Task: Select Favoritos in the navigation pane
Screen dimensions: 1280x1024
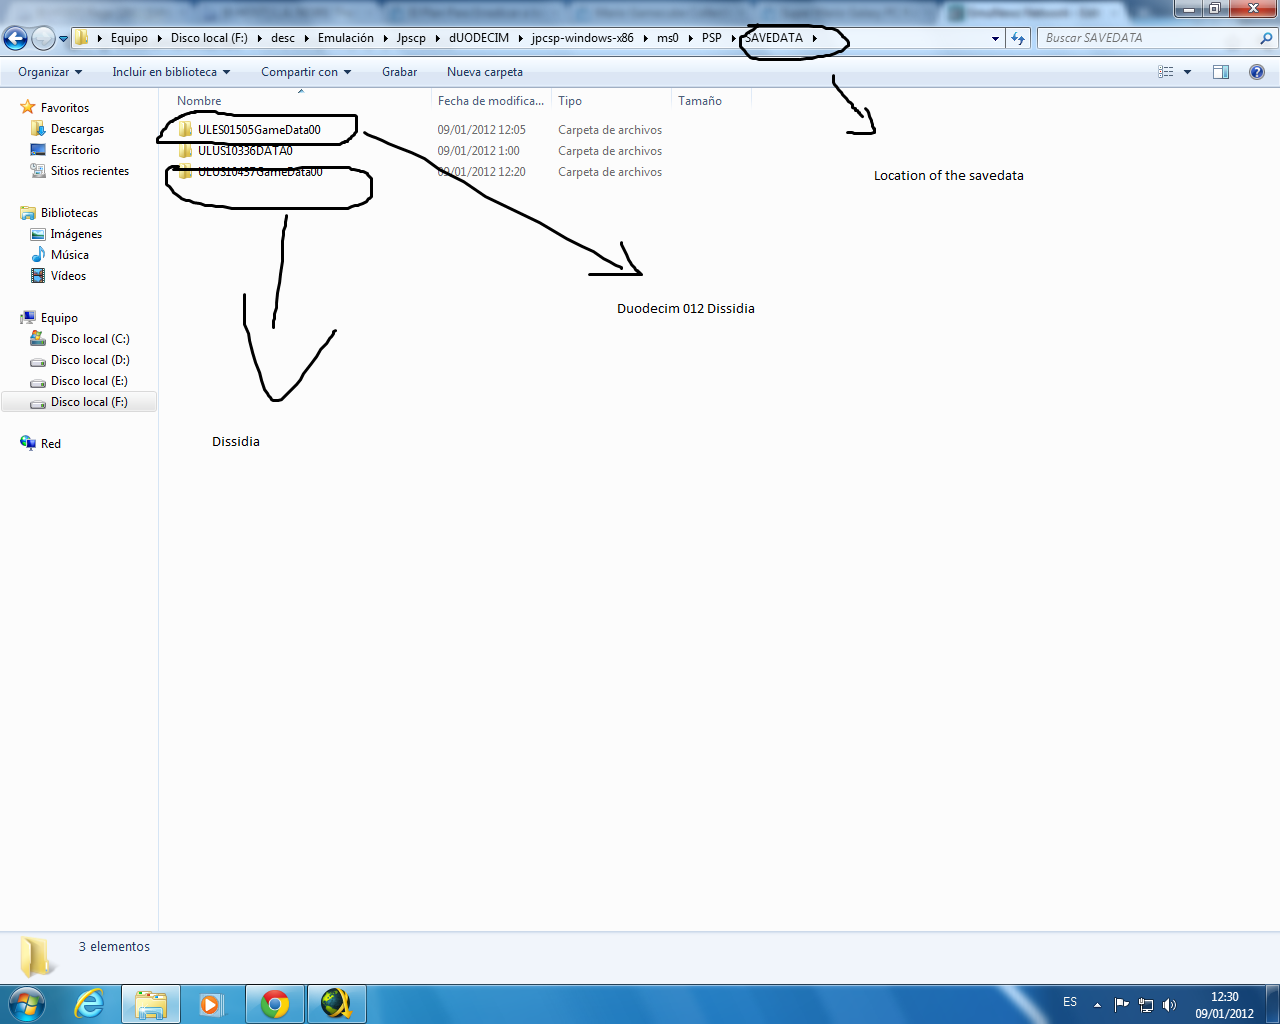Action: click(x=65, y=108)
